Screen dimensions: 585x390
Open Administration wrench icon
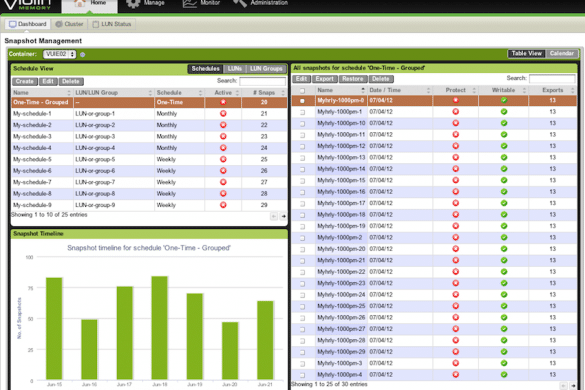240,3
